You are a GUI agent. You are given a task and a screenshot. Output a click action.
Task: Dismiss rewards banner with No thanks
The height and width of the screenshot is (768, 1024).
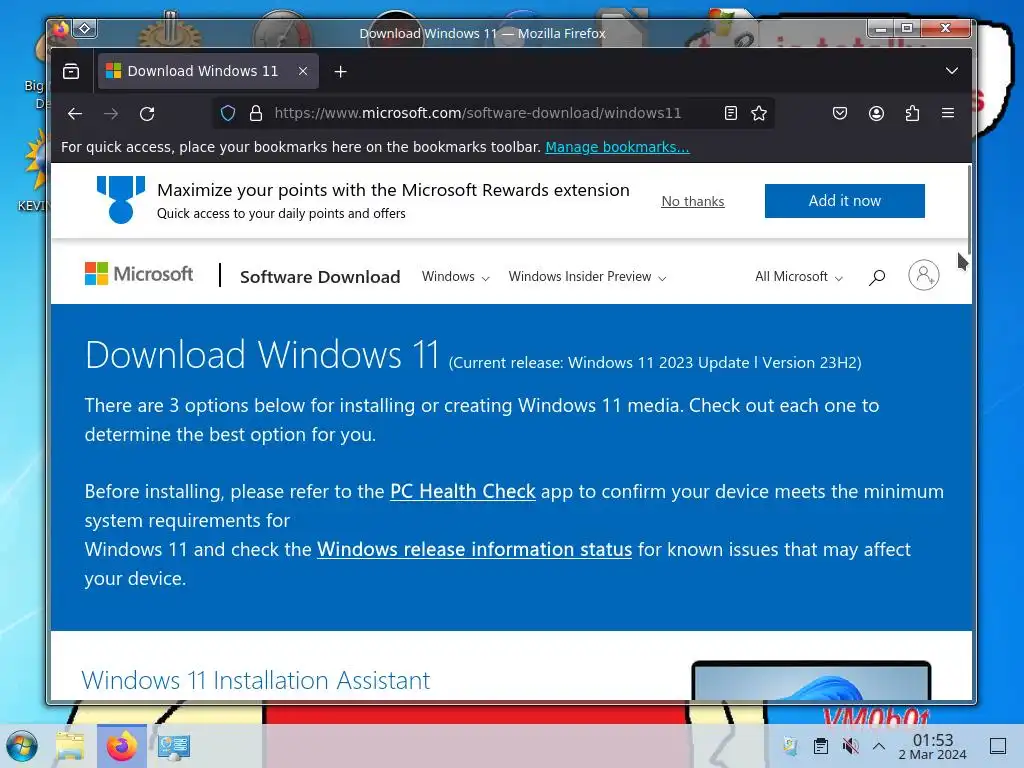(693, 201)
